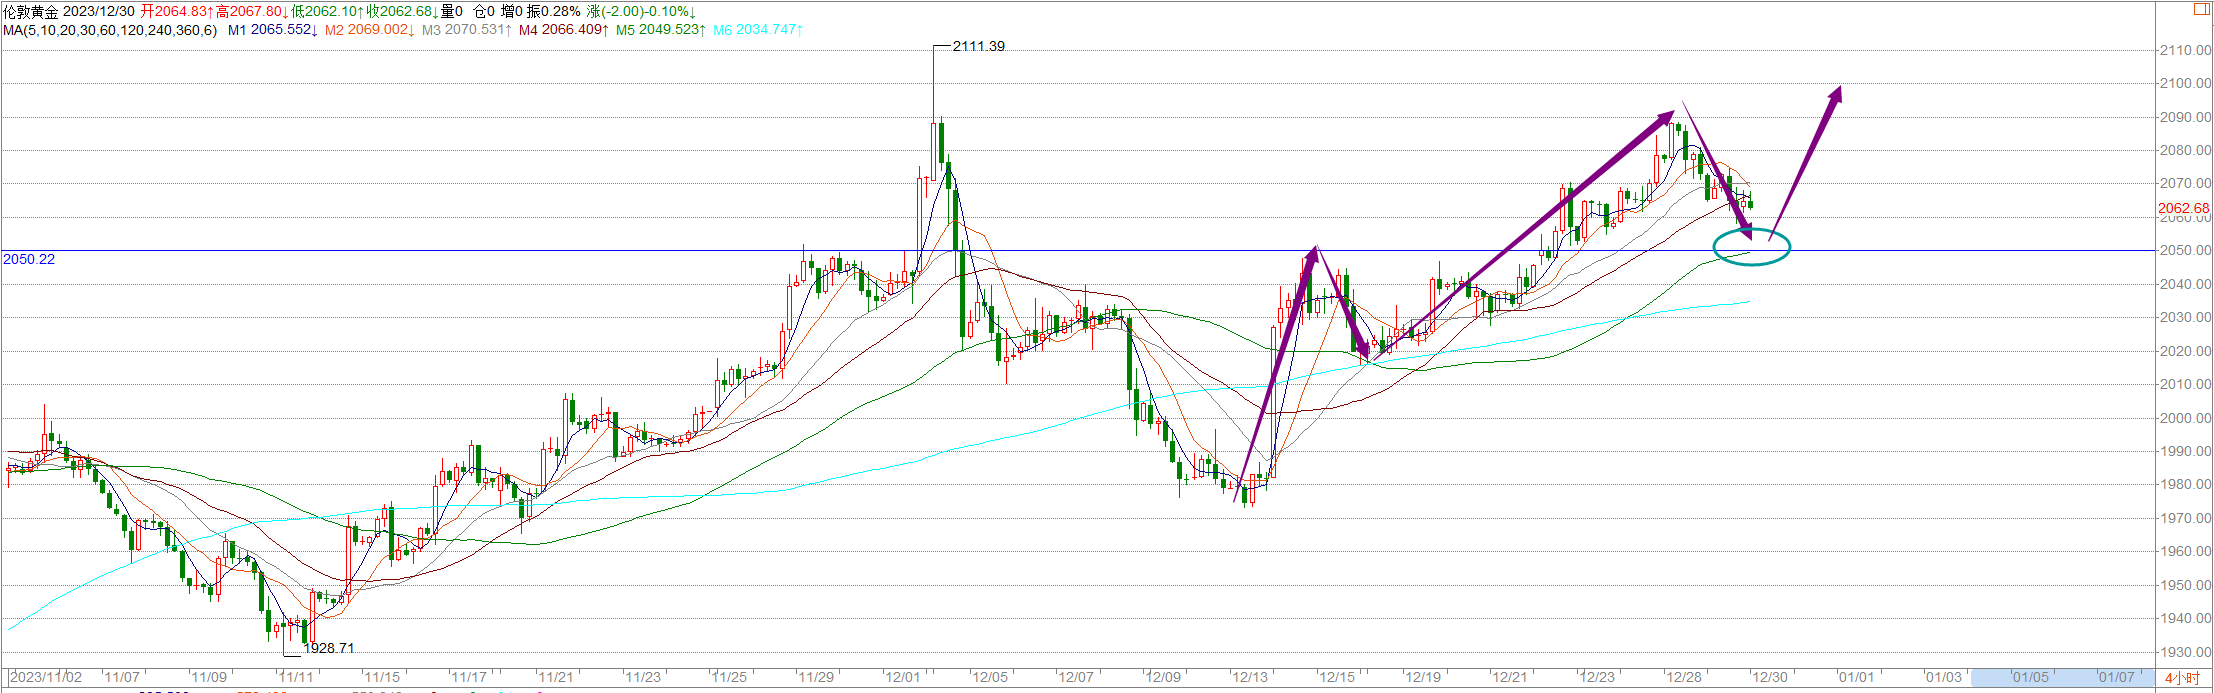Open the 4小时 timeframe selector
This screenshot has width=2214, height=693.
pyautogui.click(x=2182, y=678)
